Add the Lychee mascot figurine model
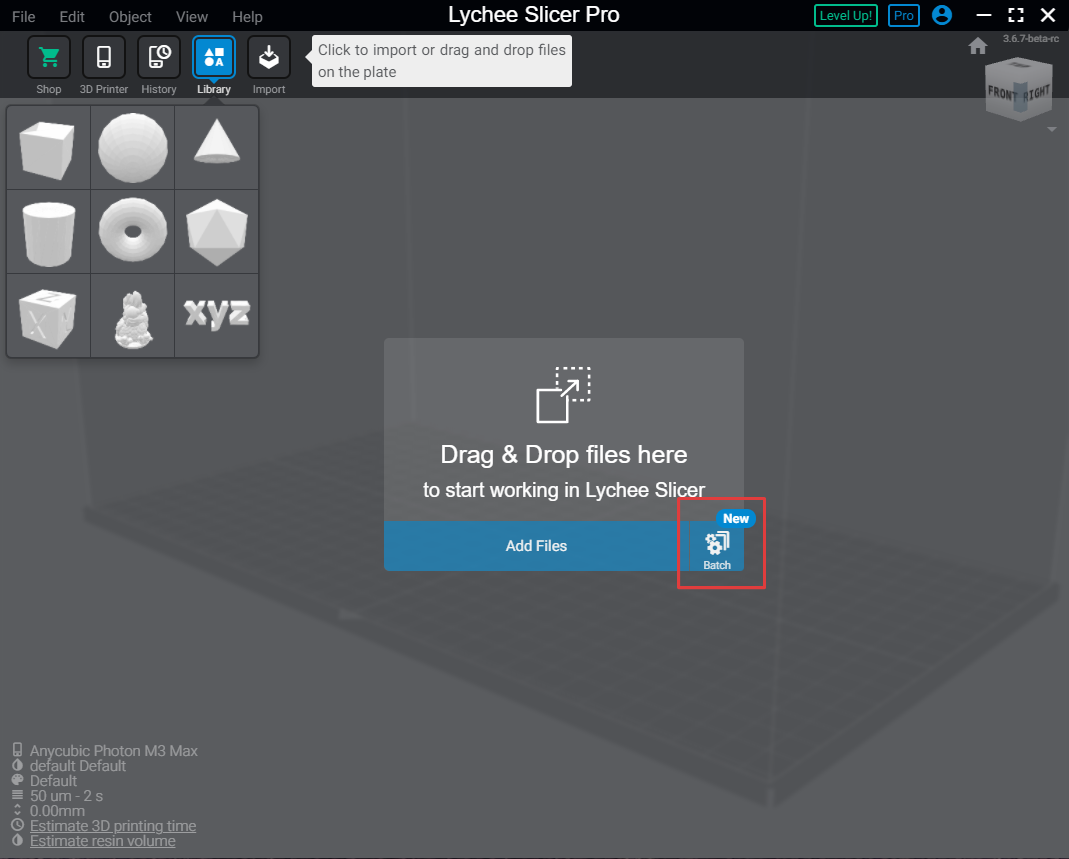This screenshot has height=859, width=1069. (x=132, y=316)
